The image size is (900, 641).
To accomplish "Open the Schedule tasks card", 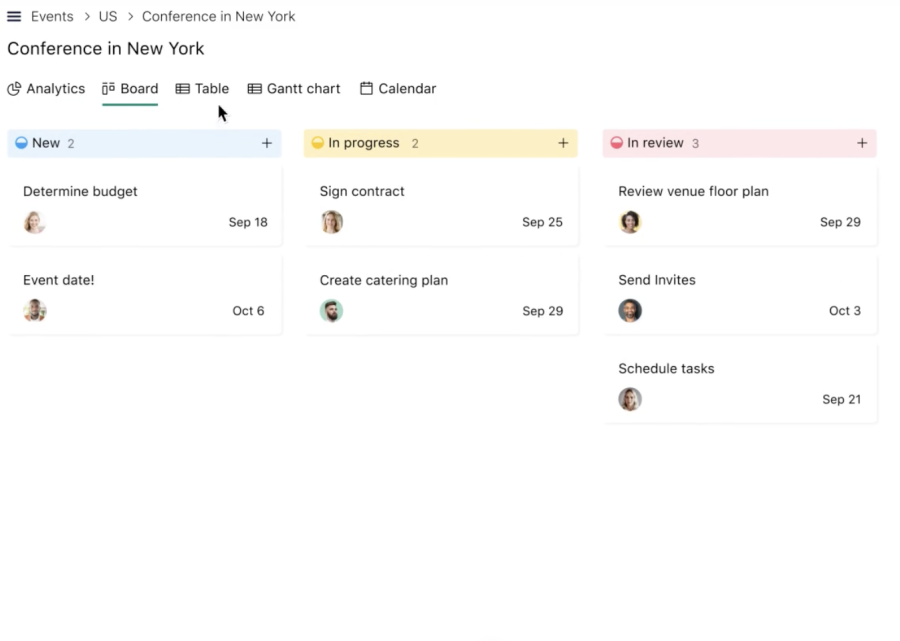I will point(740,384).
